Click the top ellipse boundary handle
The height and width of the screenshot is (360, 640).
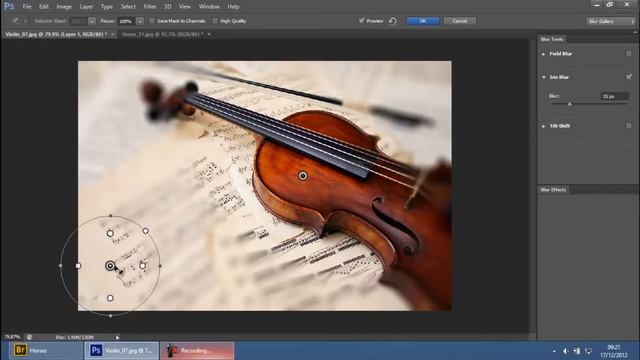pos(111,216)
